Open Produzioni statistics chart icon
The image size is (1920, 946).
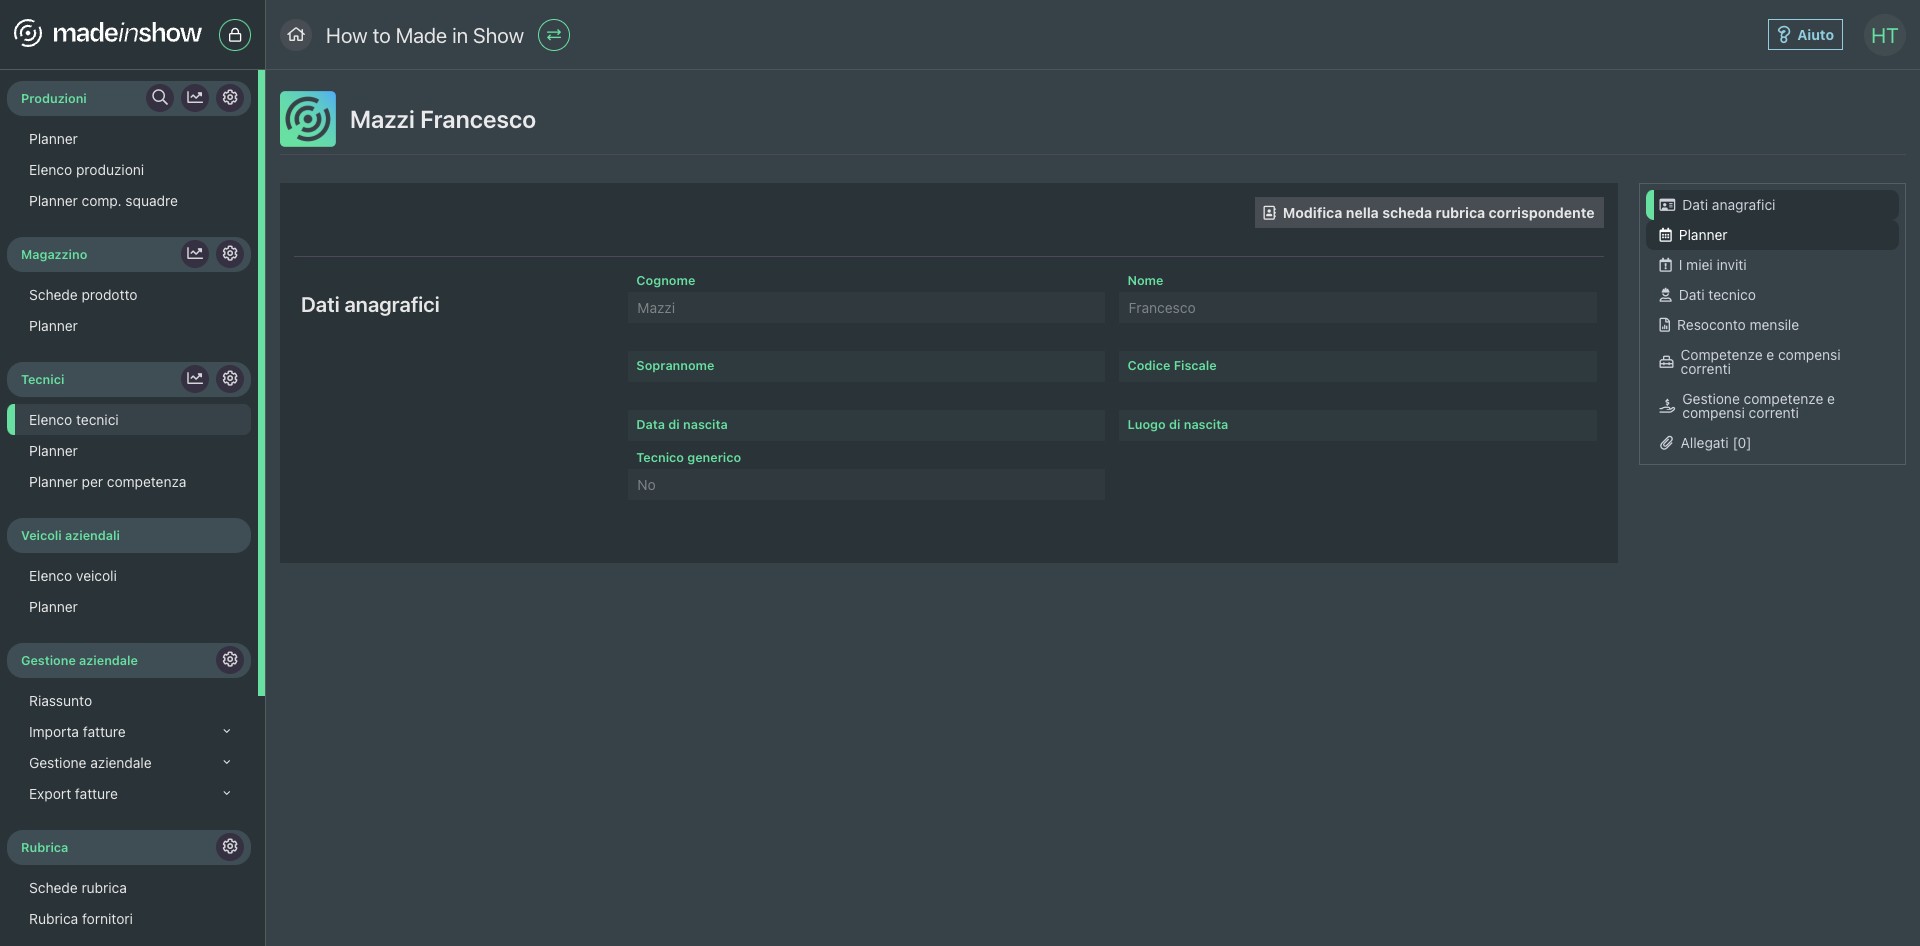[195, 98]
